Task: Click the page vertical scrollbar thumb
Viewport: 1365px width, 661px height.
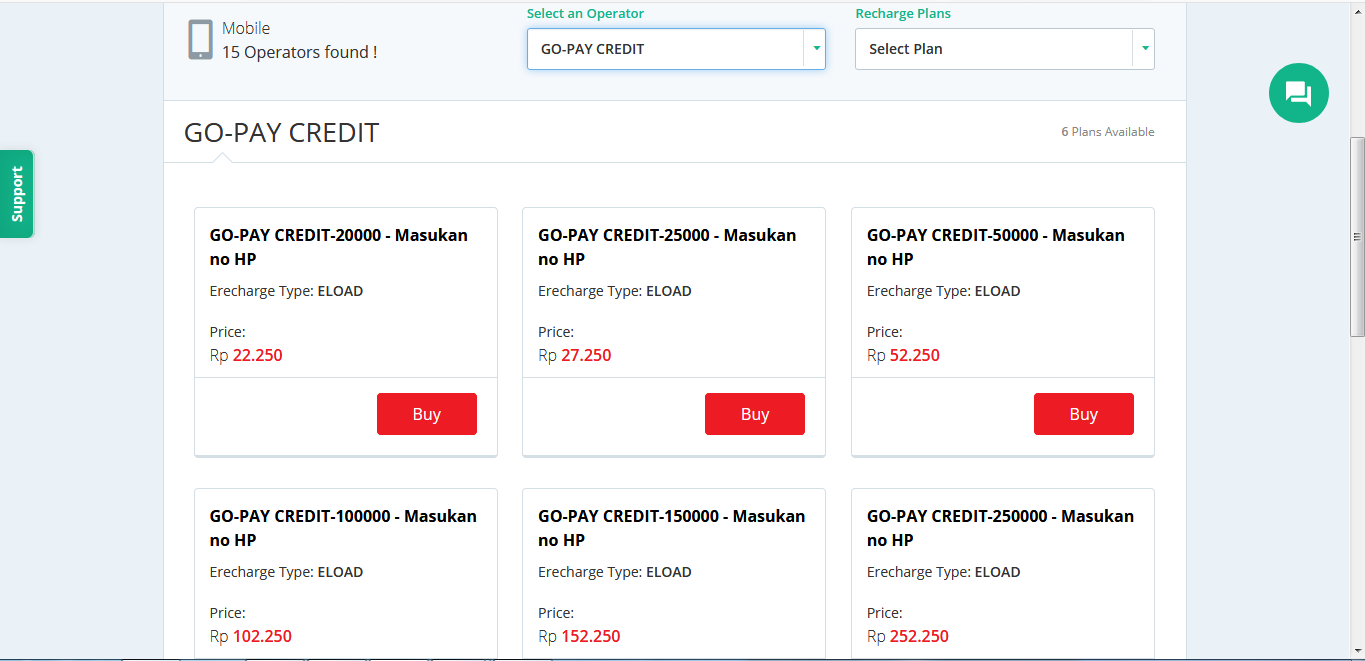Action: (1357, 237)
